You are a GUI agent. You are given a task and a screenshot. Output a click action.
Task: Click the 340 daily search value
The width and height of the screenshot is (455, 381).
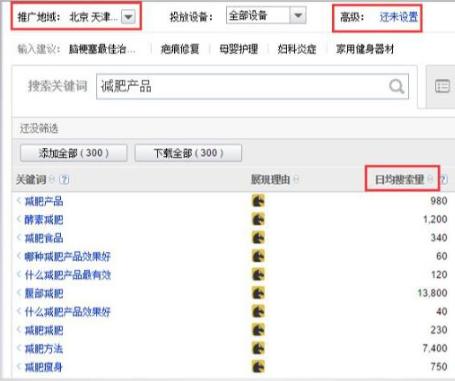439,238
